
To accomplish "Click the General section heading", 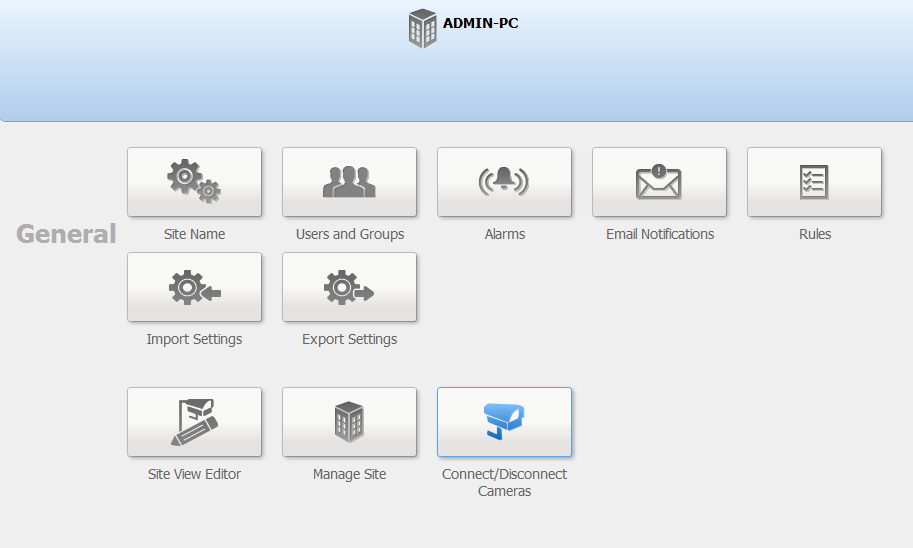I will click(66, 234).
